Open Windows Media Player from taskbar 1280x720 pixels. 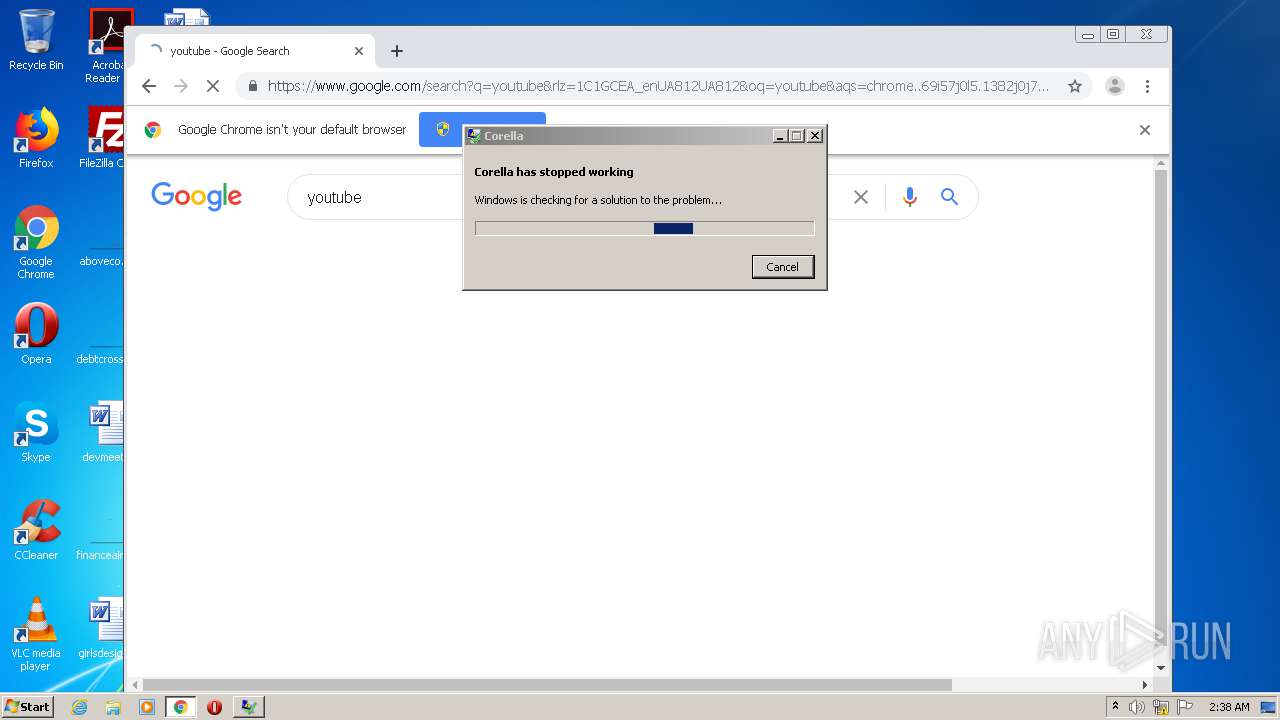[147, 707]
